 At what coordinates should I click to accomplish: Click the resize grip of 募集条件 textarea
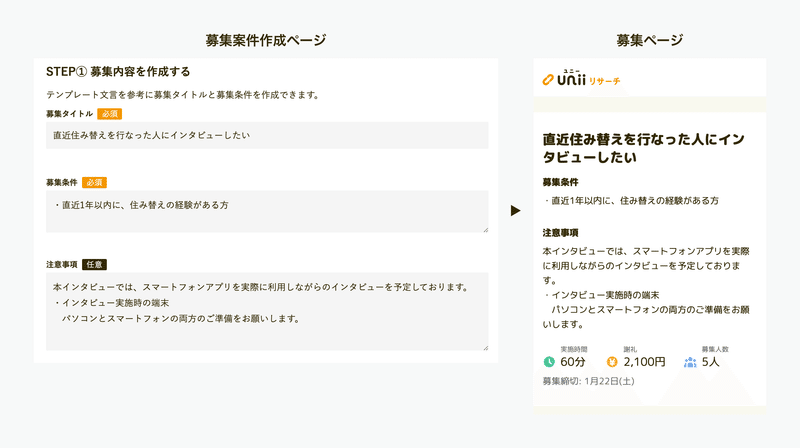[x=485, y=230]
